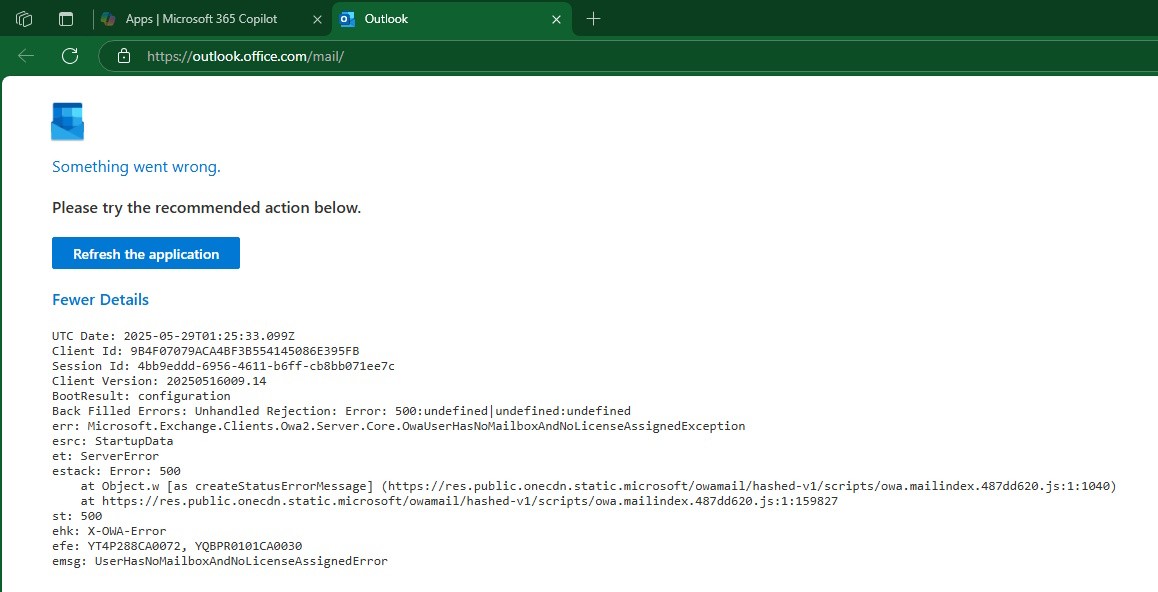Click the Something went wrong heading
The image size is (1158, 592).
pyautogui.click(x=136, y=167)
